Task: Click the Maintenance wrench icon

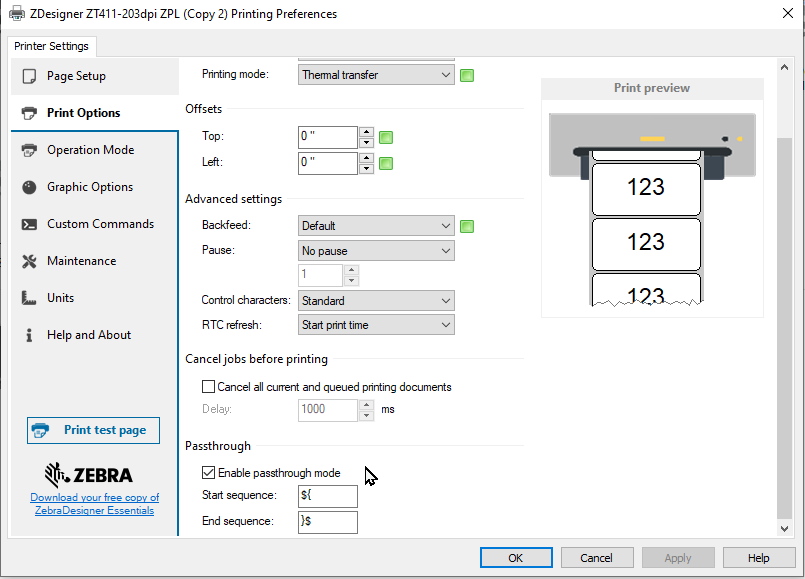Action: [29, 261]
